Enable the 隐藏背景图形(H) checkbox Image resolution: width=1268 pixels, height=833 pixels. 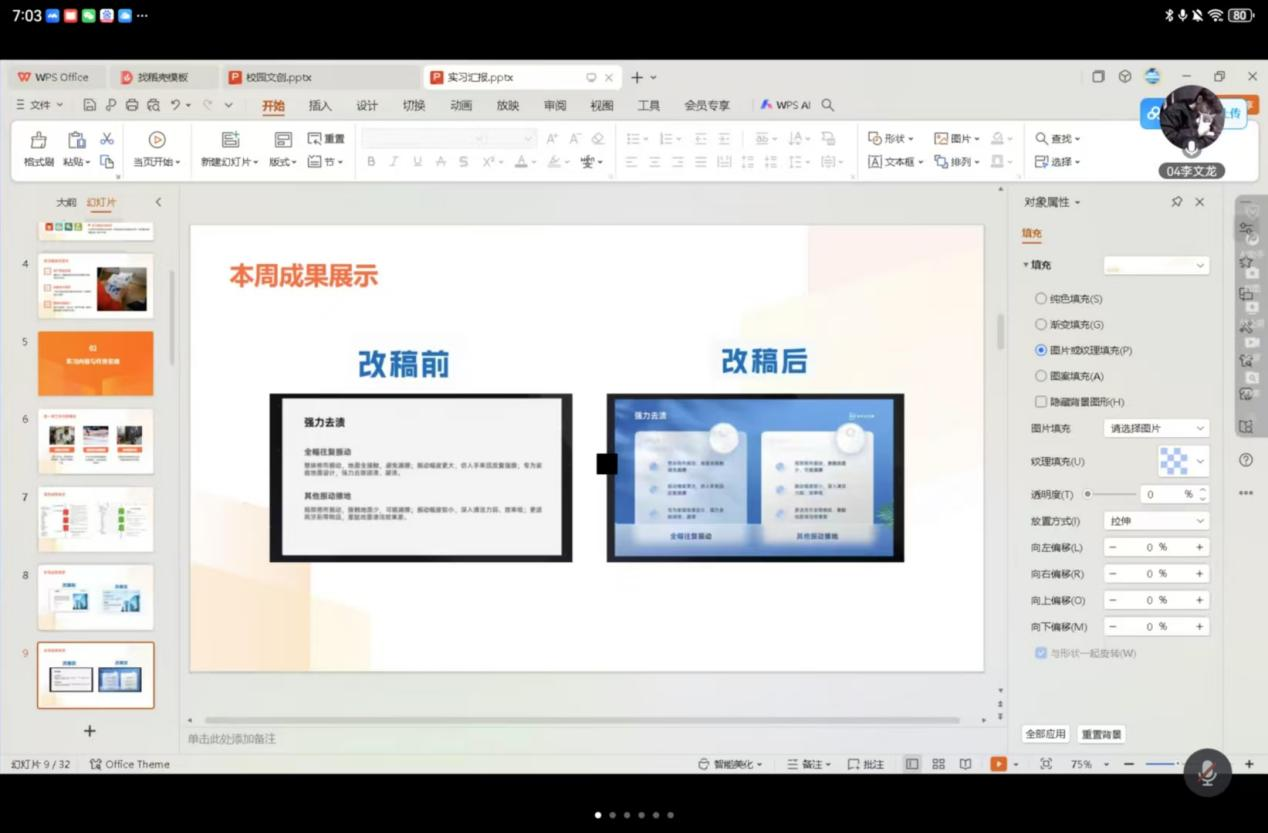click(x=1041, y=402)
